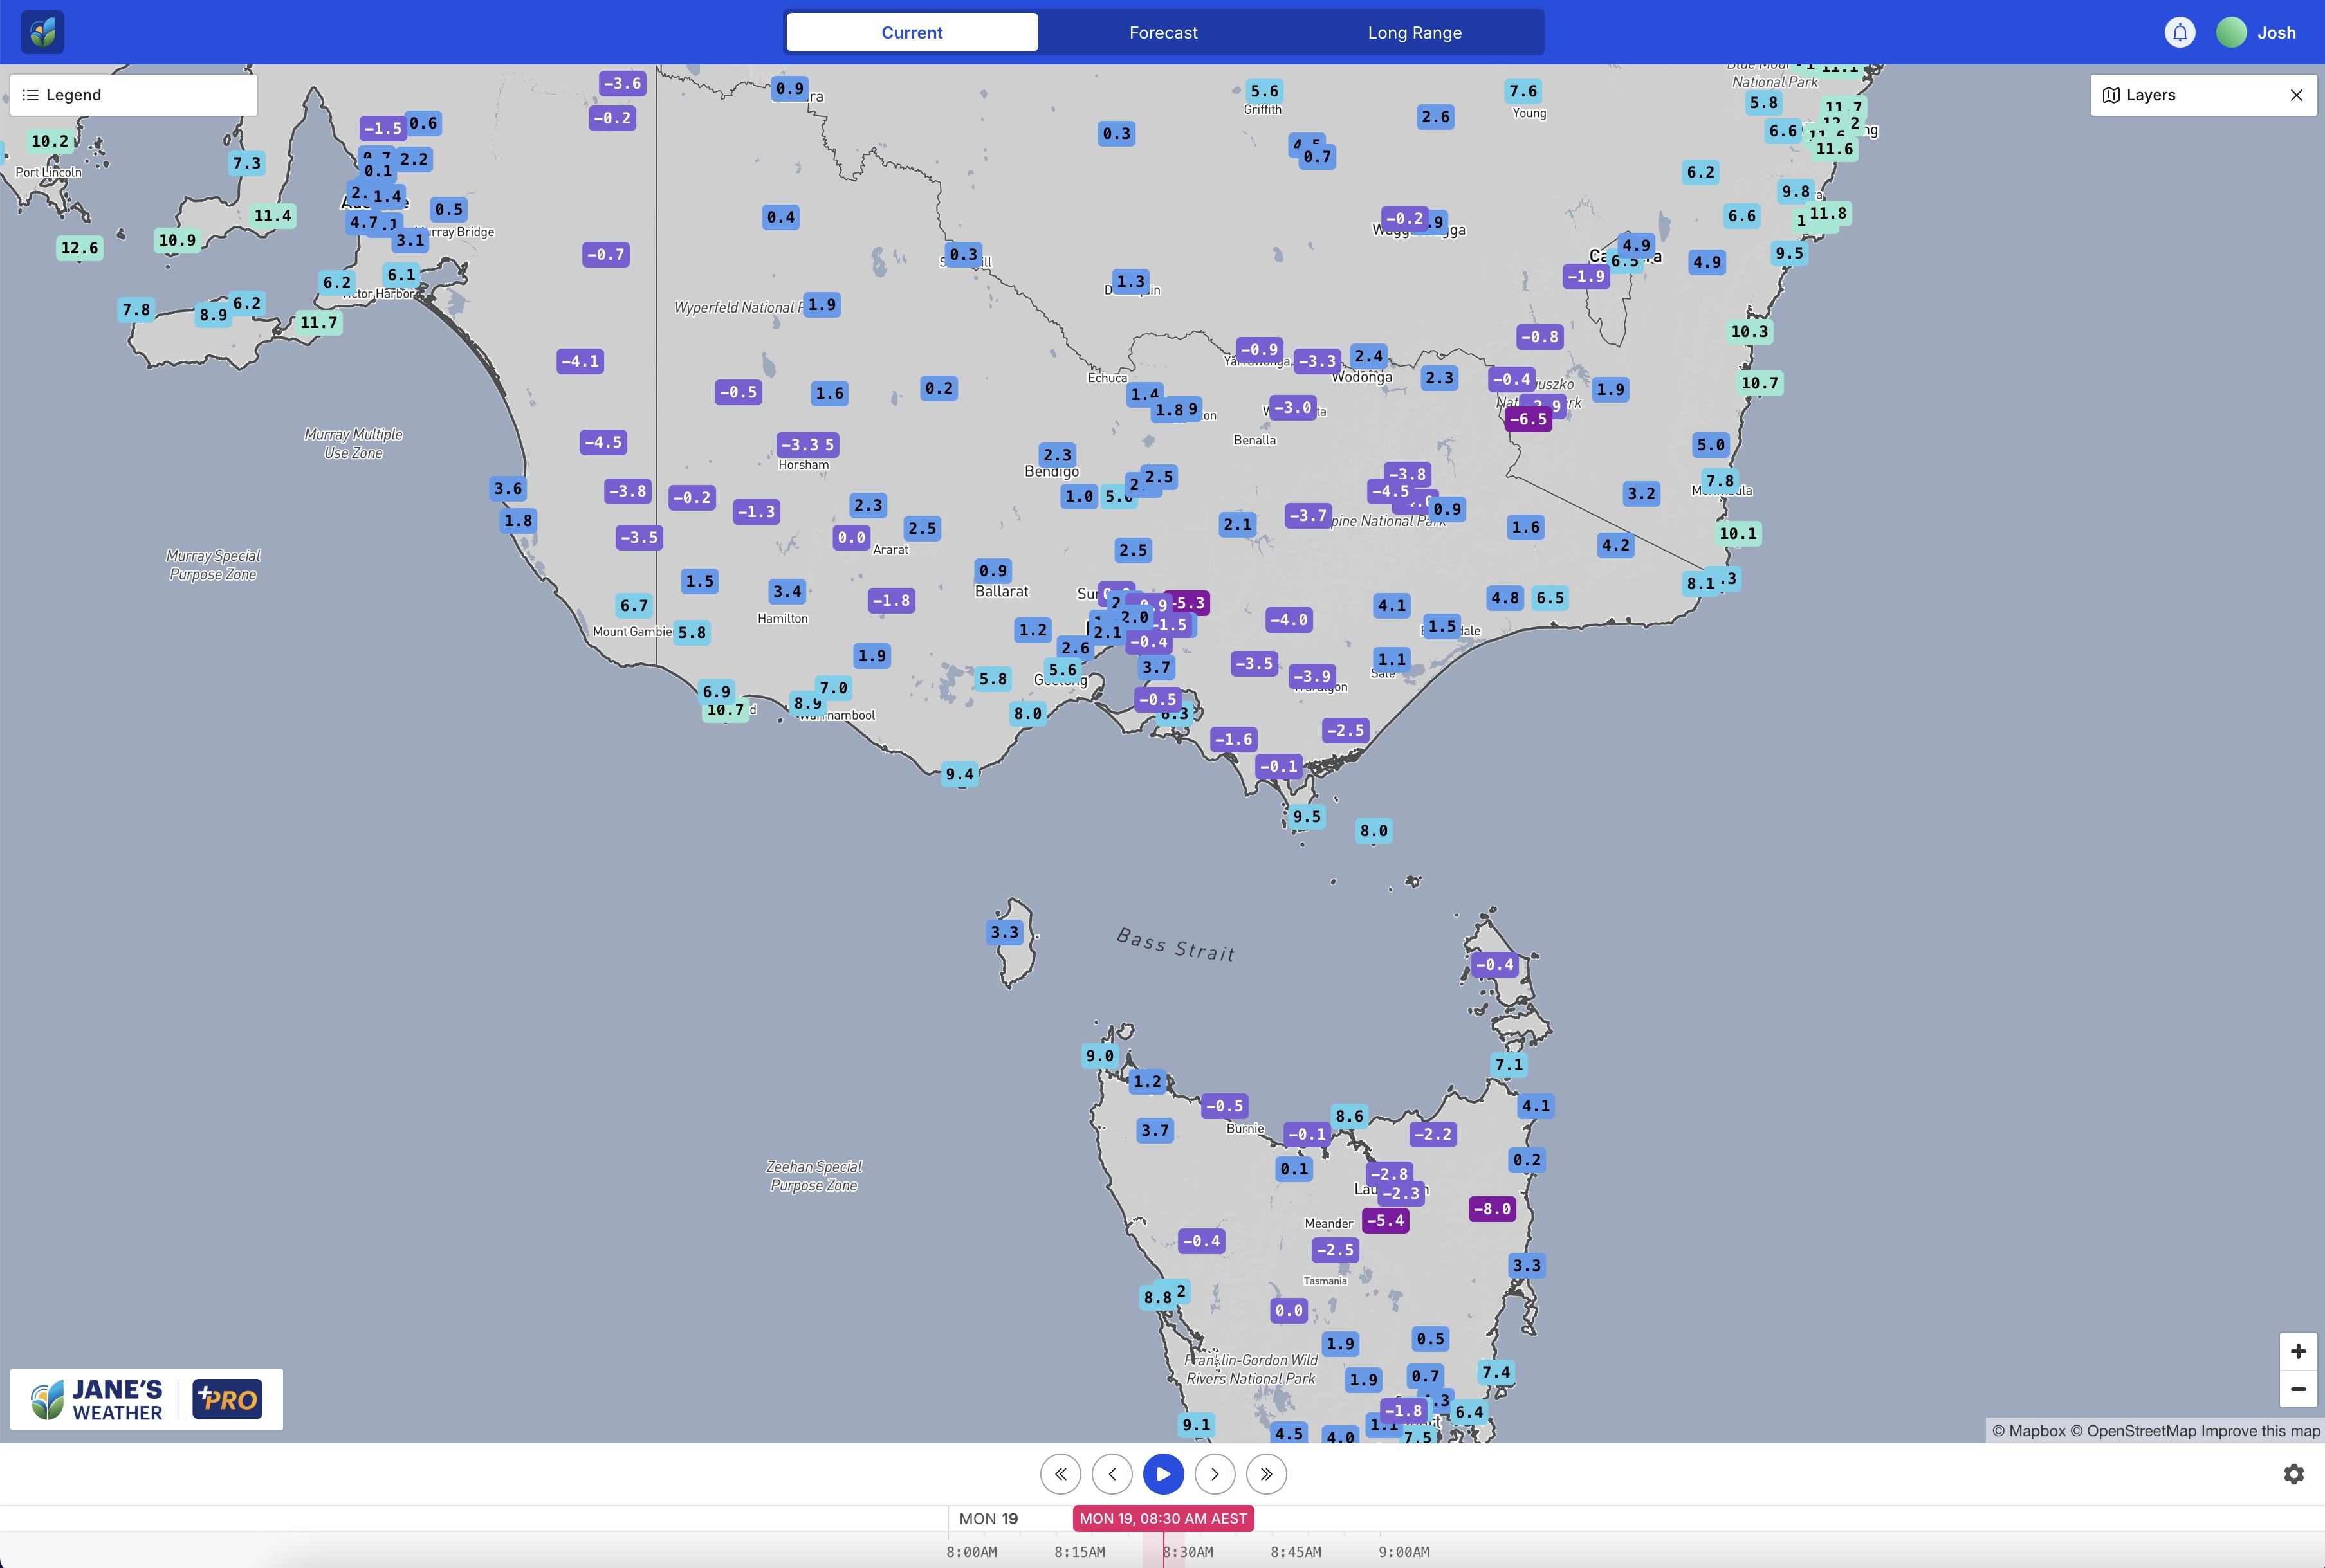Viewport: 2325px width, 1568px height.
Task: Click the Burnie town label
Action: 1246,1128
